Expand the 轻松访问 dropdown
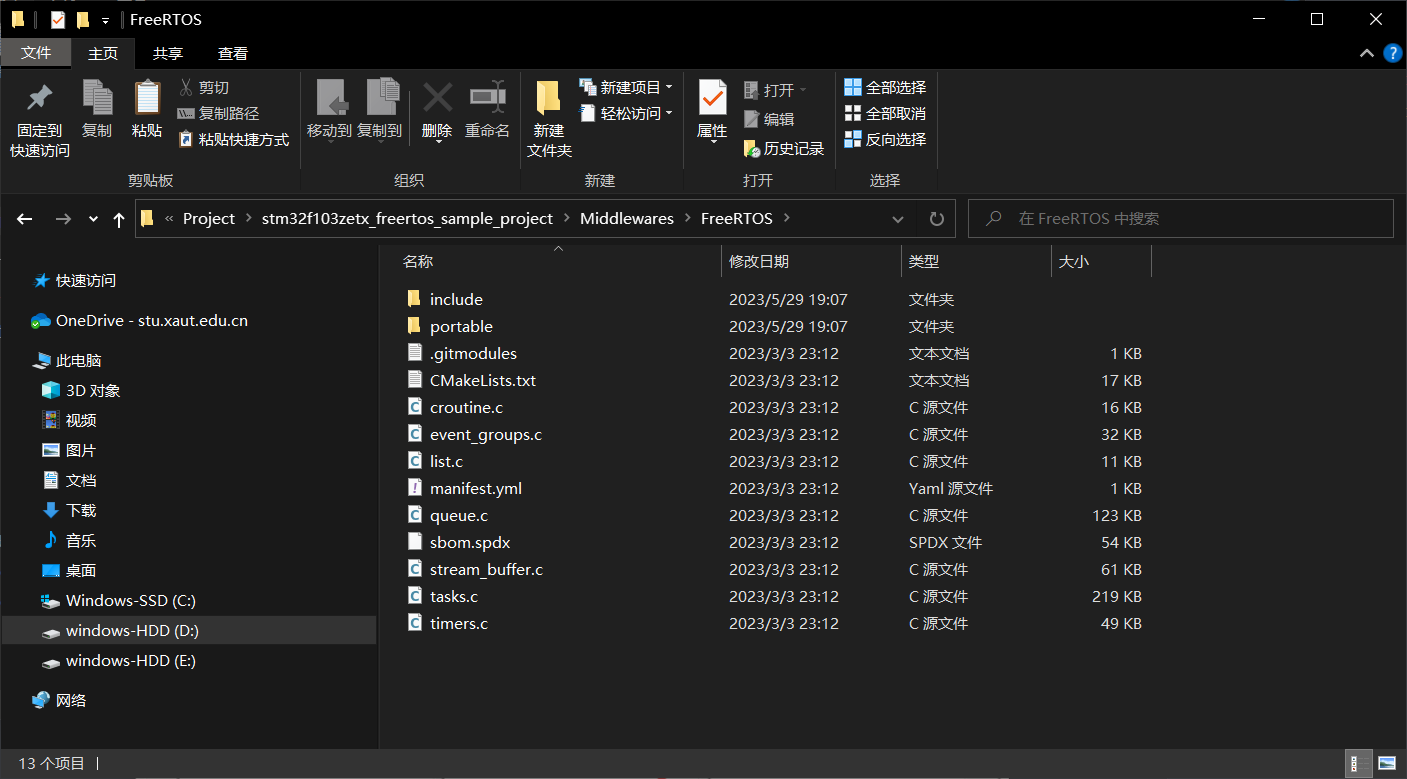Image resolution: width=1407 pixels, height=779 pixels. click(x=669, y=114)
